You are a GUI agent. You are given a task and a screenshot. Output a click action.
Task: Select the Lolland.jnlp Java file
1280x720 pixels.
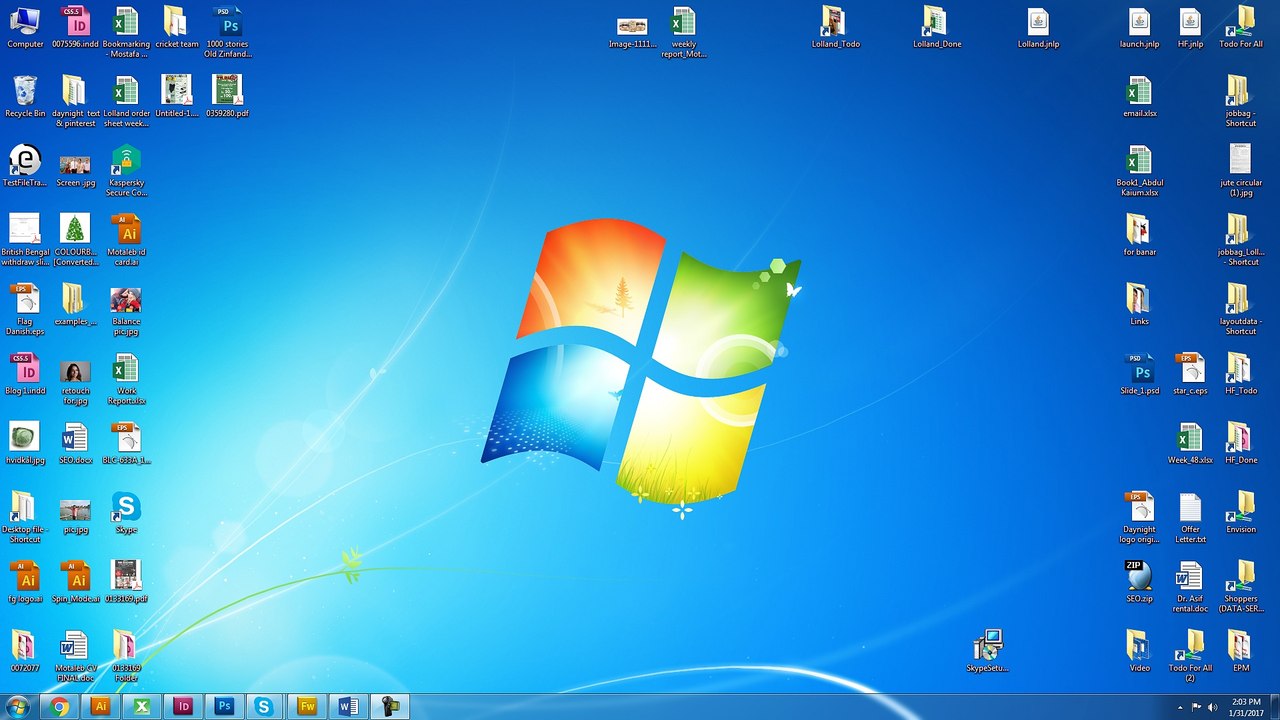[x=1038, y=28]
